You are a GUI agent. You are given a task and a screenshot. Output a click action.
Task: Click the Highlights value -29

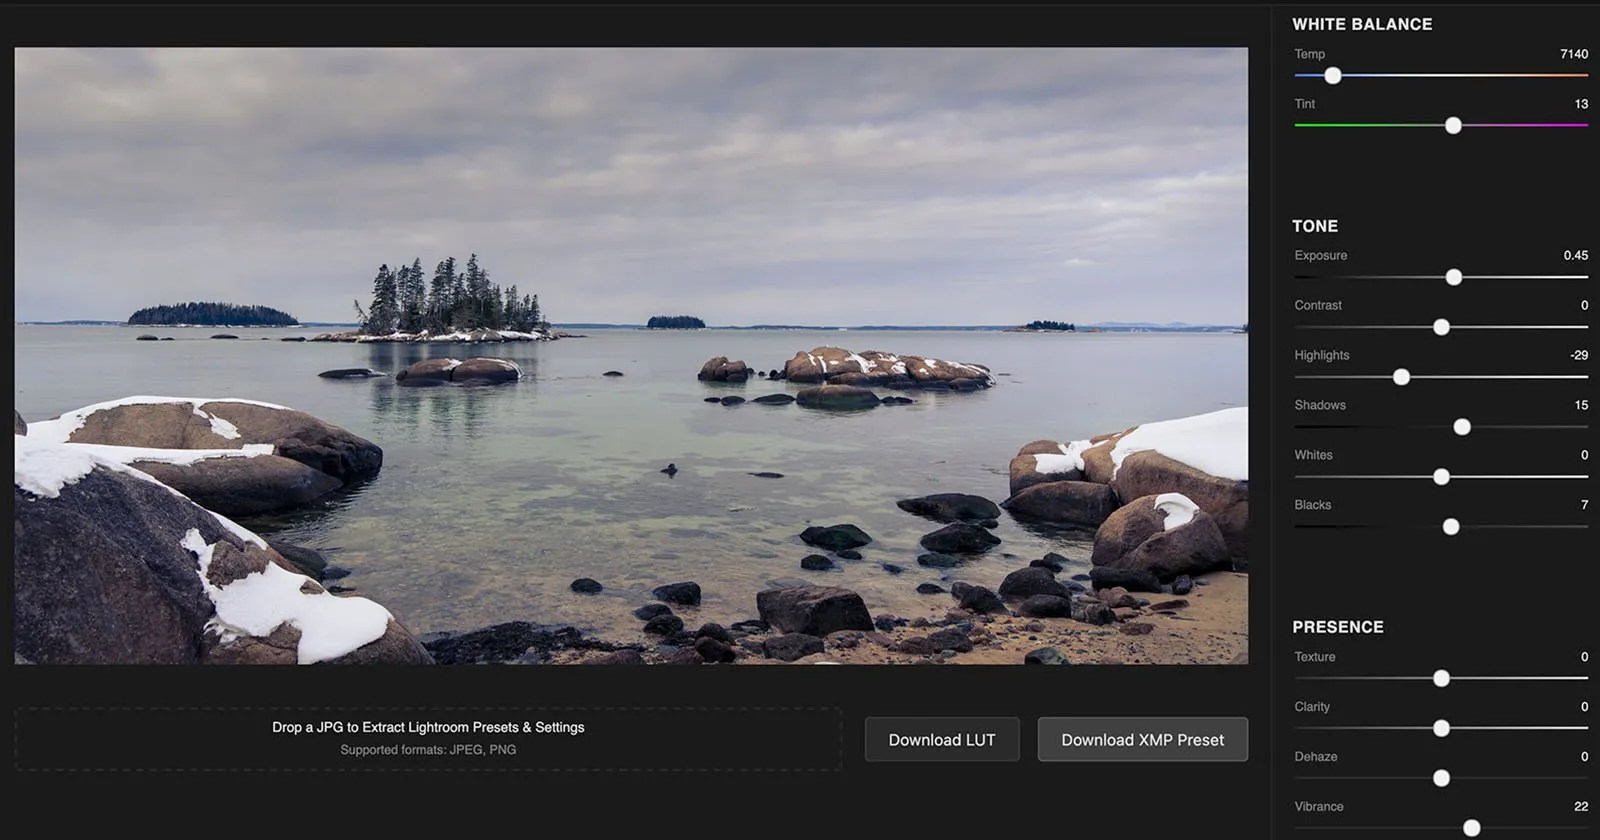pos(1579,355)
